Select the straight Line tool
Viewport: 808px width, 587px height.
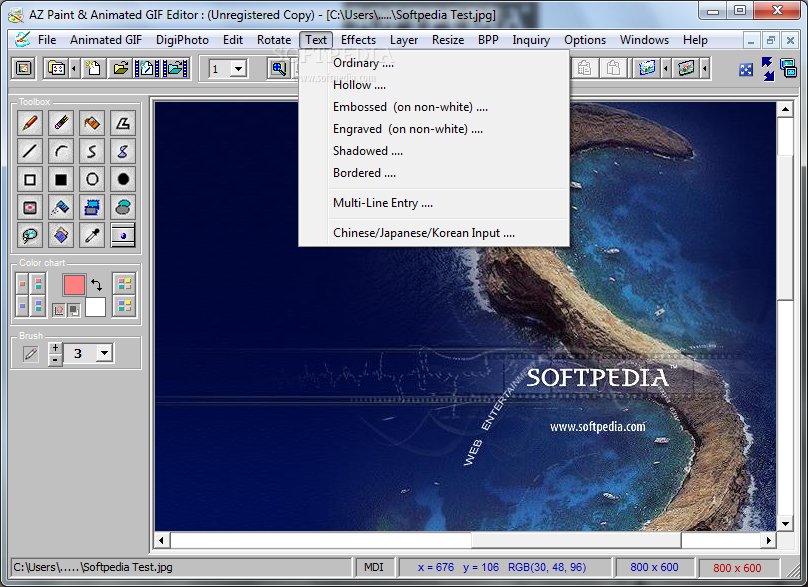click(x=30, y=151)
